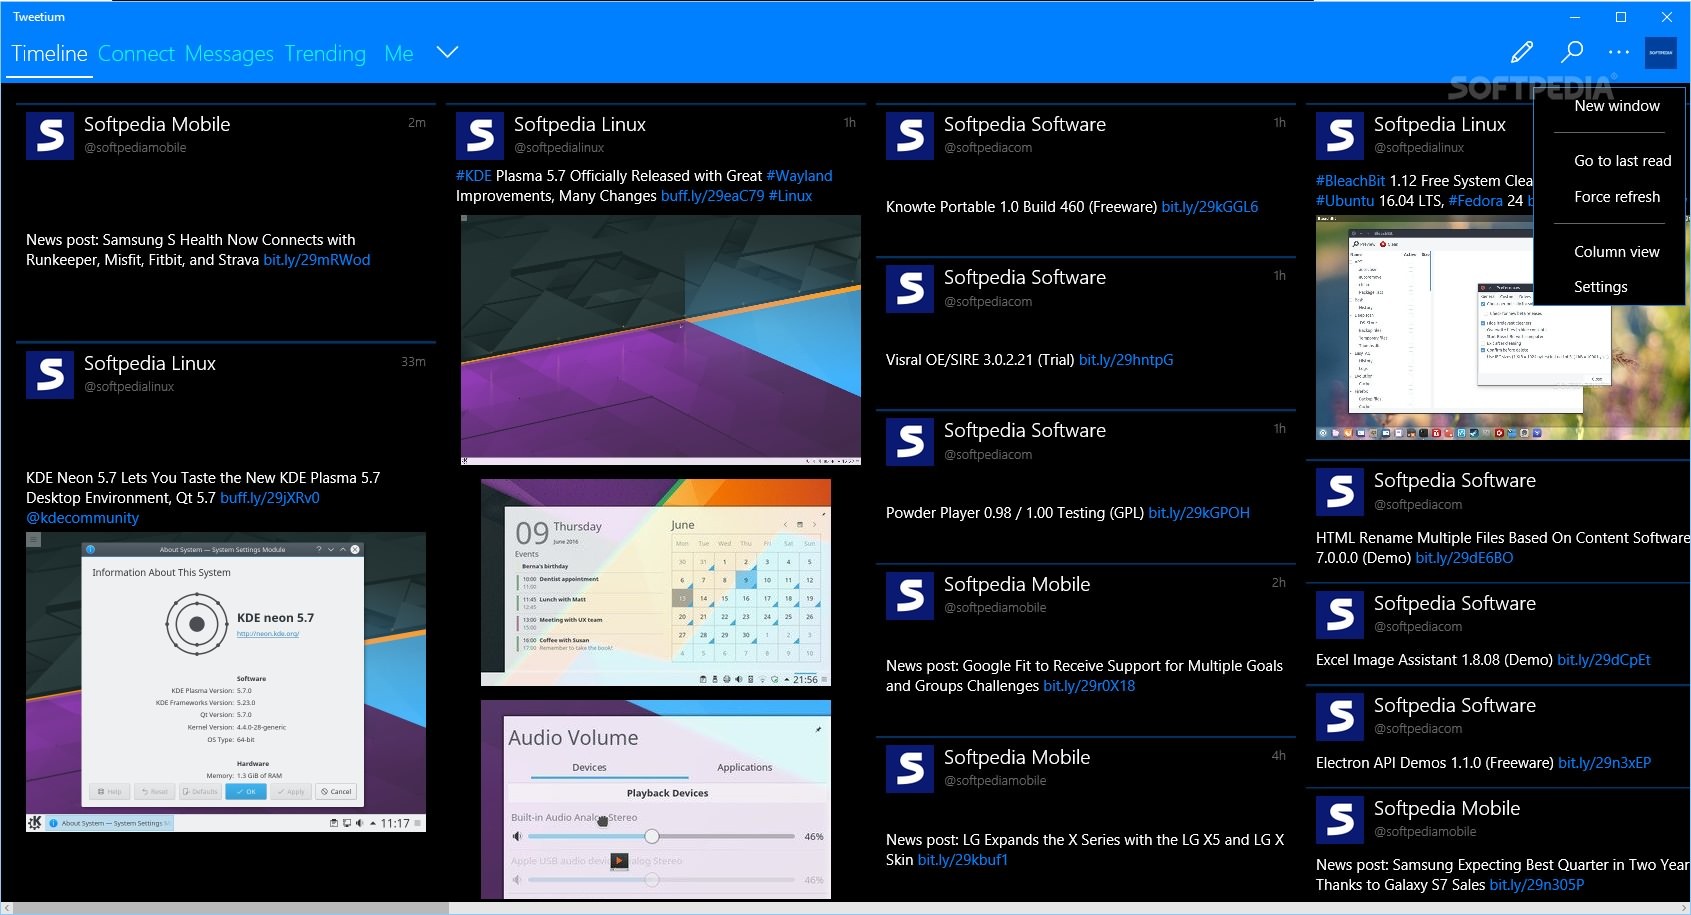
Task: Click avatar on the Powder Player tweet
Action: pos(910,442)
